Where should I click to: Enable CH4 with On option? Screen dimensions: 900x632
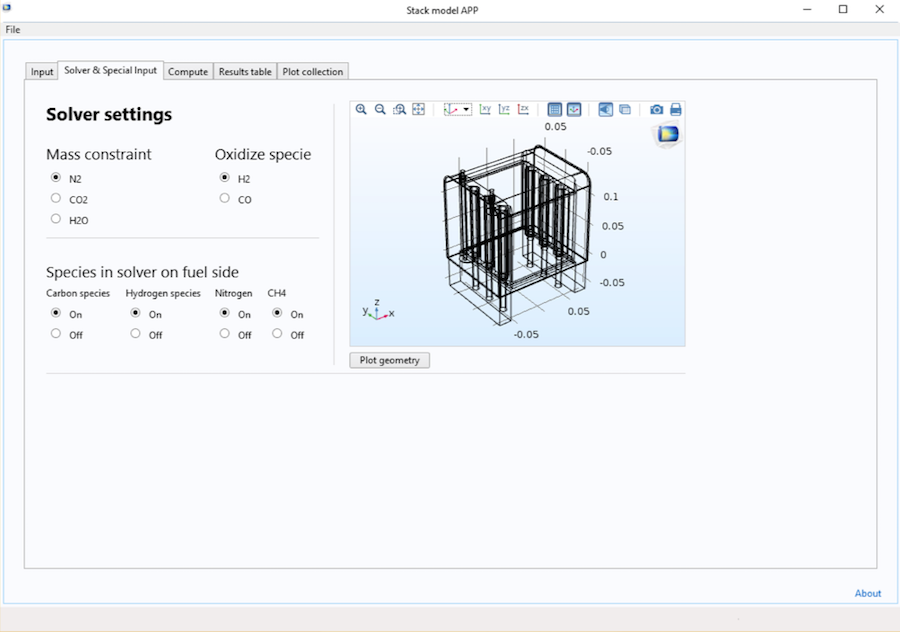277,313
